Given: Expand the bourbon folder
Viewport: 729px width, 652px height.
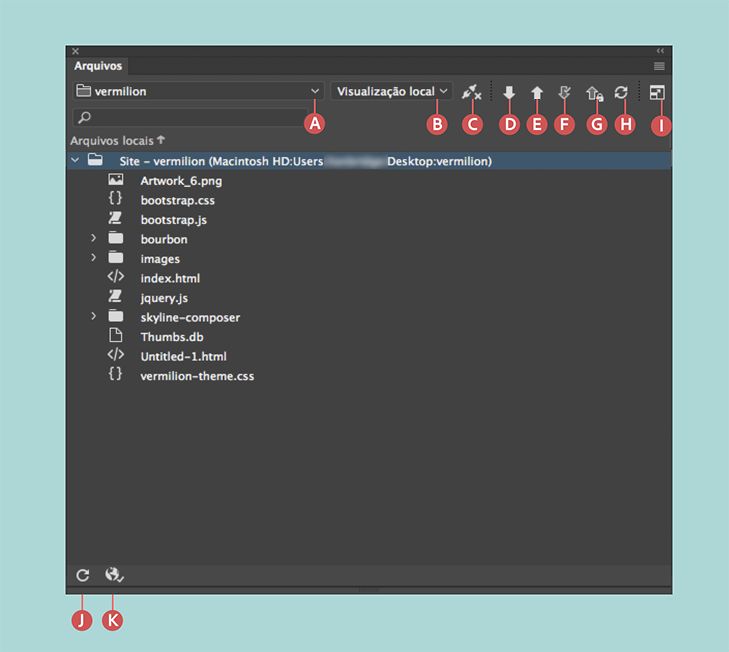Looking at the screenshot, I should pyautogui.click(x=93, y=238).
